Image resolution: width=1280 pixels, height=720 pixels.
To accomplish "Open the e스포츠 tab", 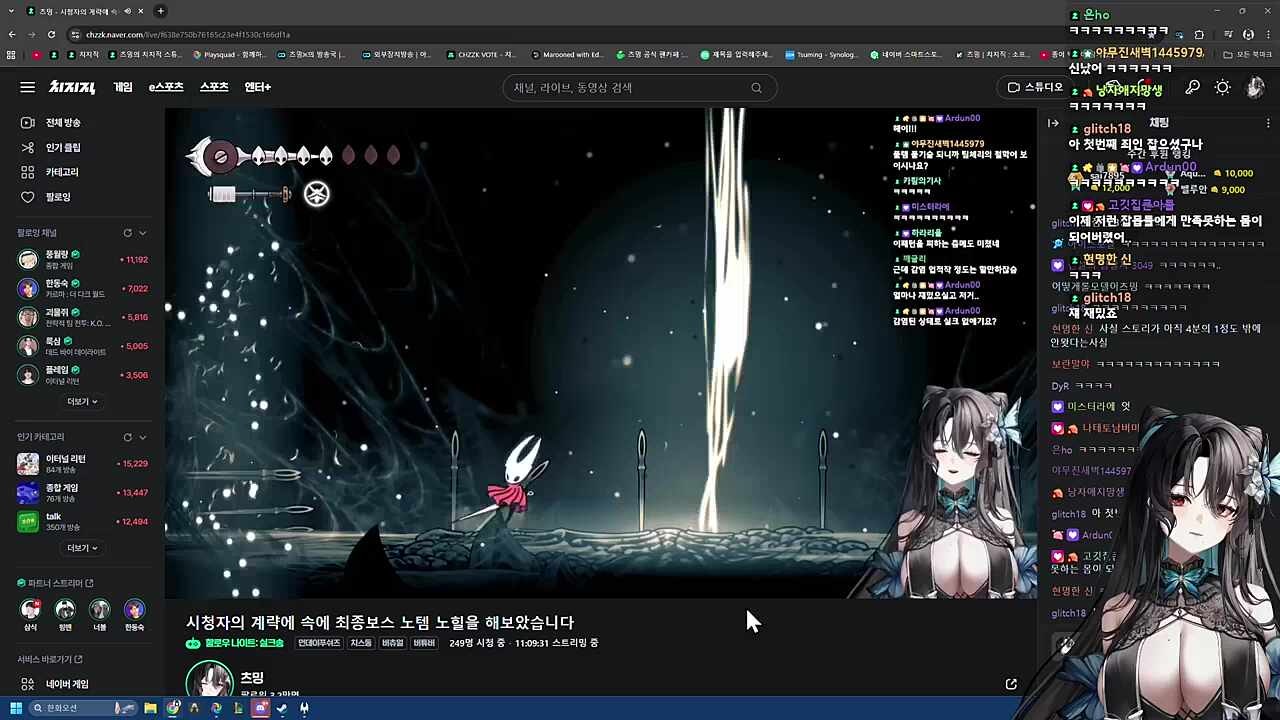I will point(166,87).
